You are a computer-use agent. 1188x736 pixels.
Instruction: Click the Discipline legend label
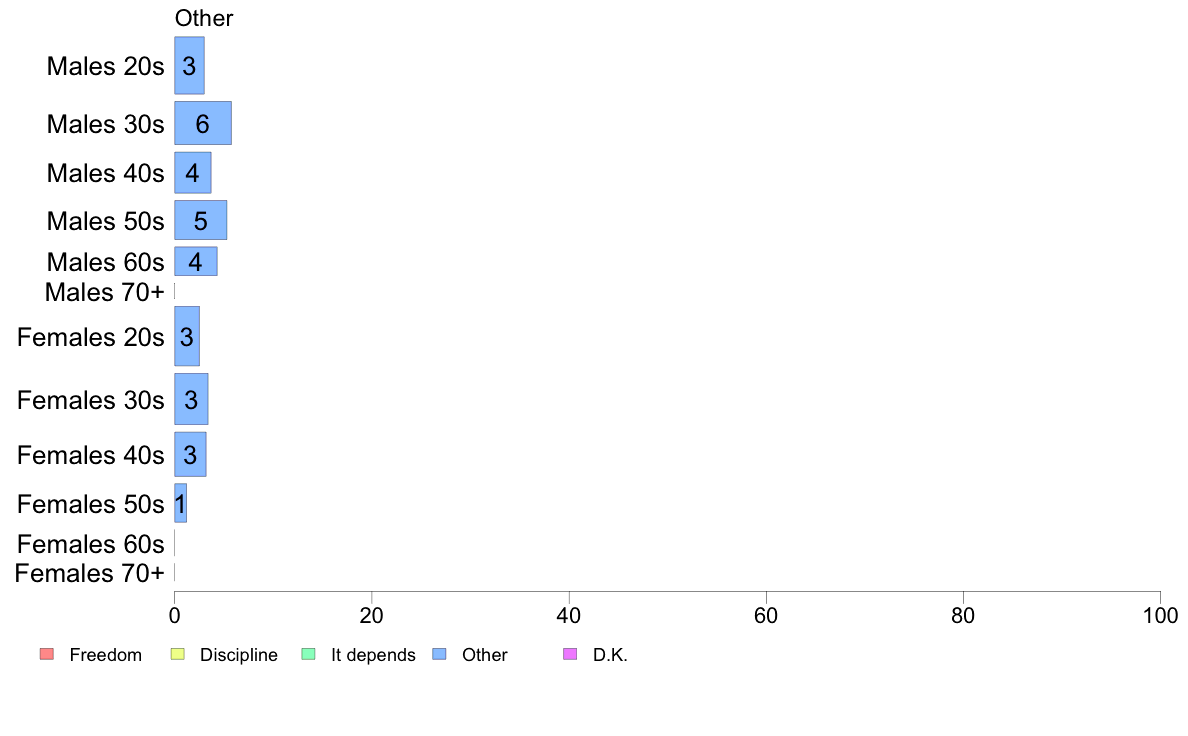(x=239, y=655)
